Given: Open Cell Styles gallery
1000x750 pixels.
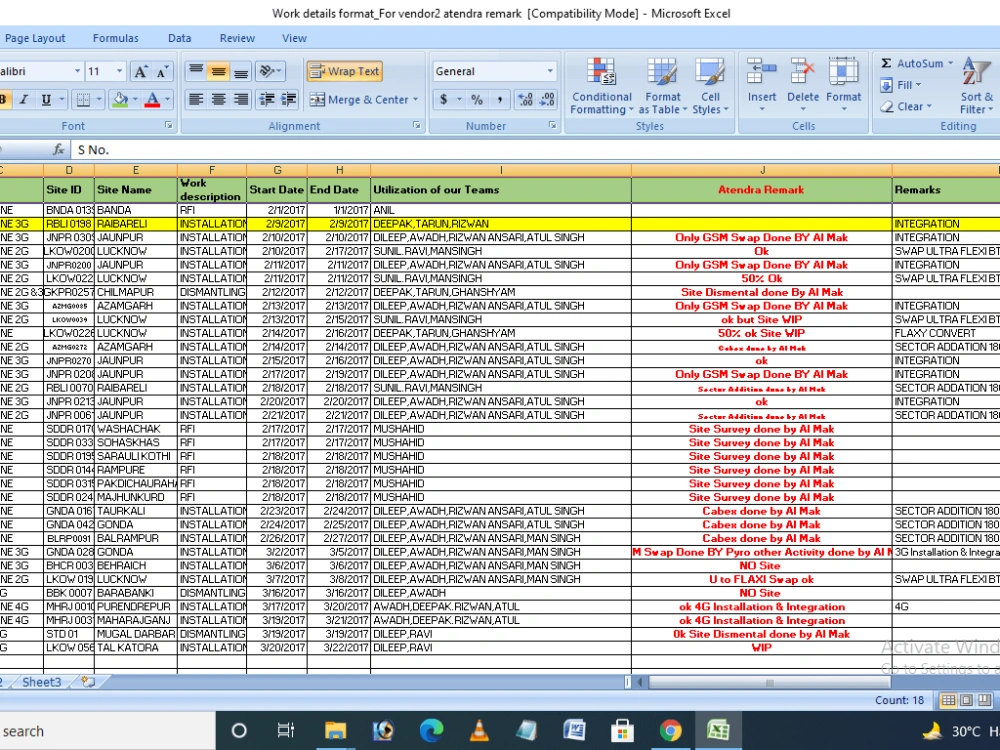Looking at the screenshot, I should (710, 86).
